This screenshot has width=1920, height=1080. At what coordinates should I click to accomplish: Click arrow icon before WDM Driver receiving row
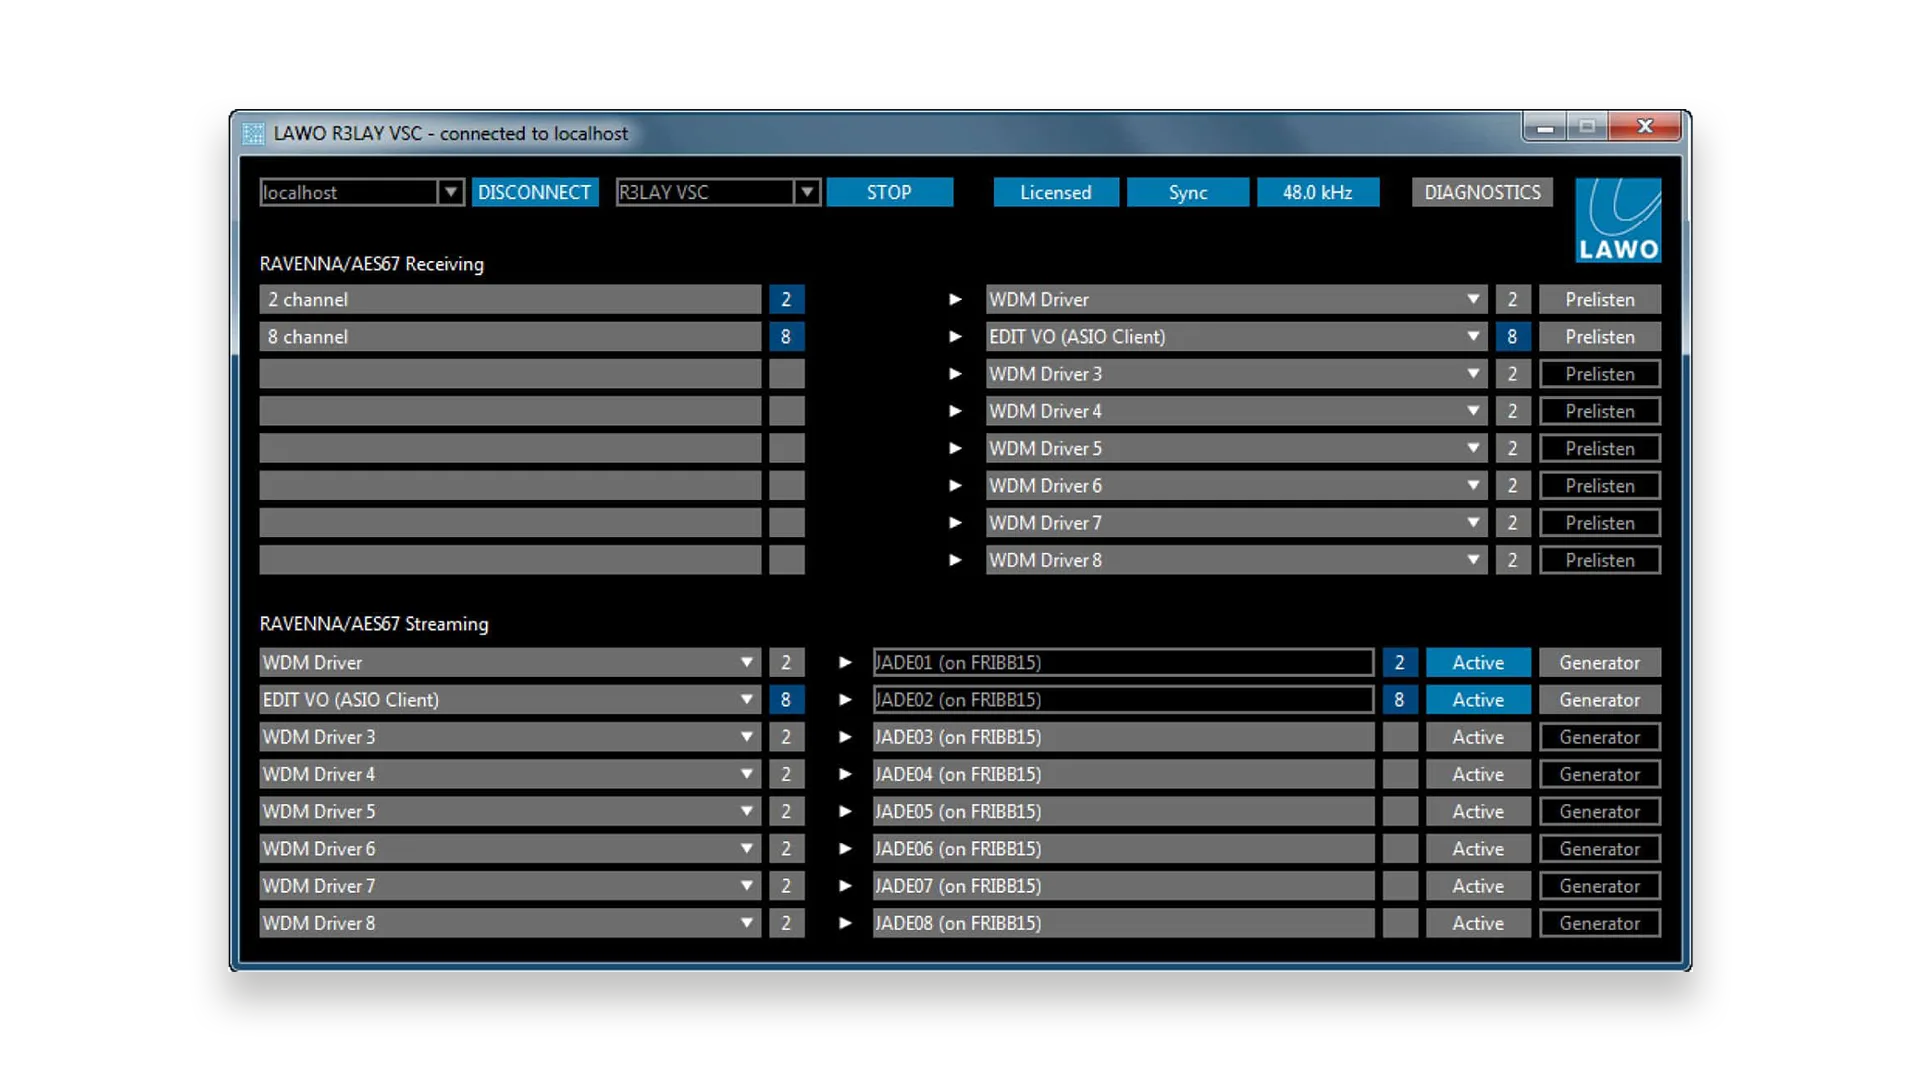[955, 299]
